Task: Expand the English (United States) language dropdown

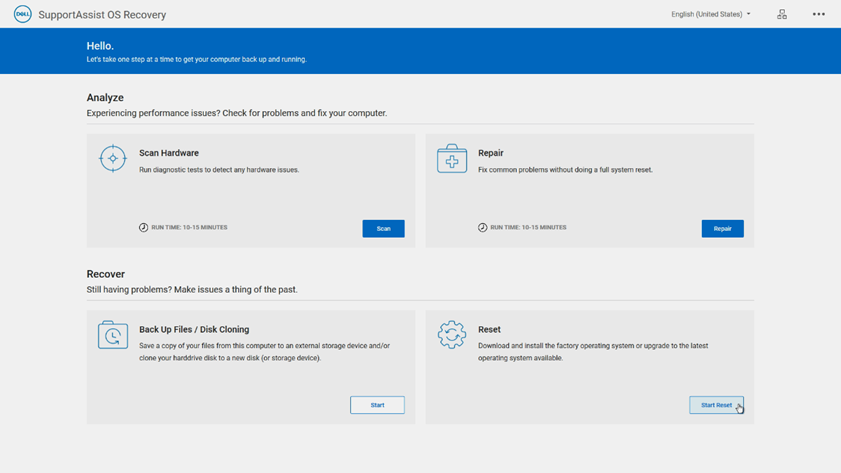Action: point(710,14)
